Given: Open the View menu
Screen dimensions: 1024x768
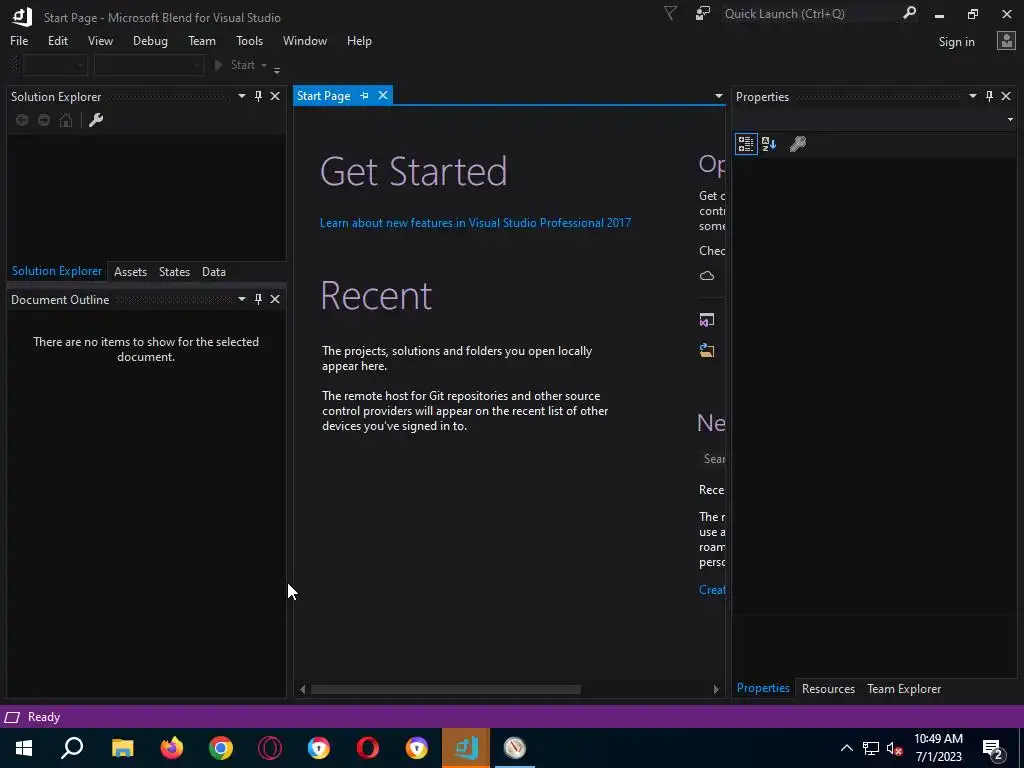Looking at the screenshot, I should point(100,40).
